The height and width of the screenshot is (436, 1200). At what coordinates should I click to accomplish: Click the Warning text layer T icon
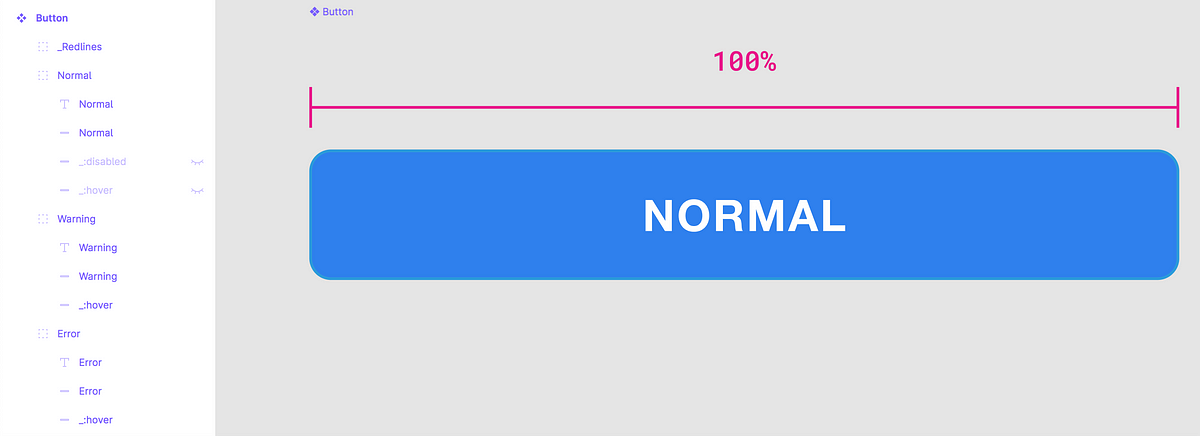click(x=65, y=248)
